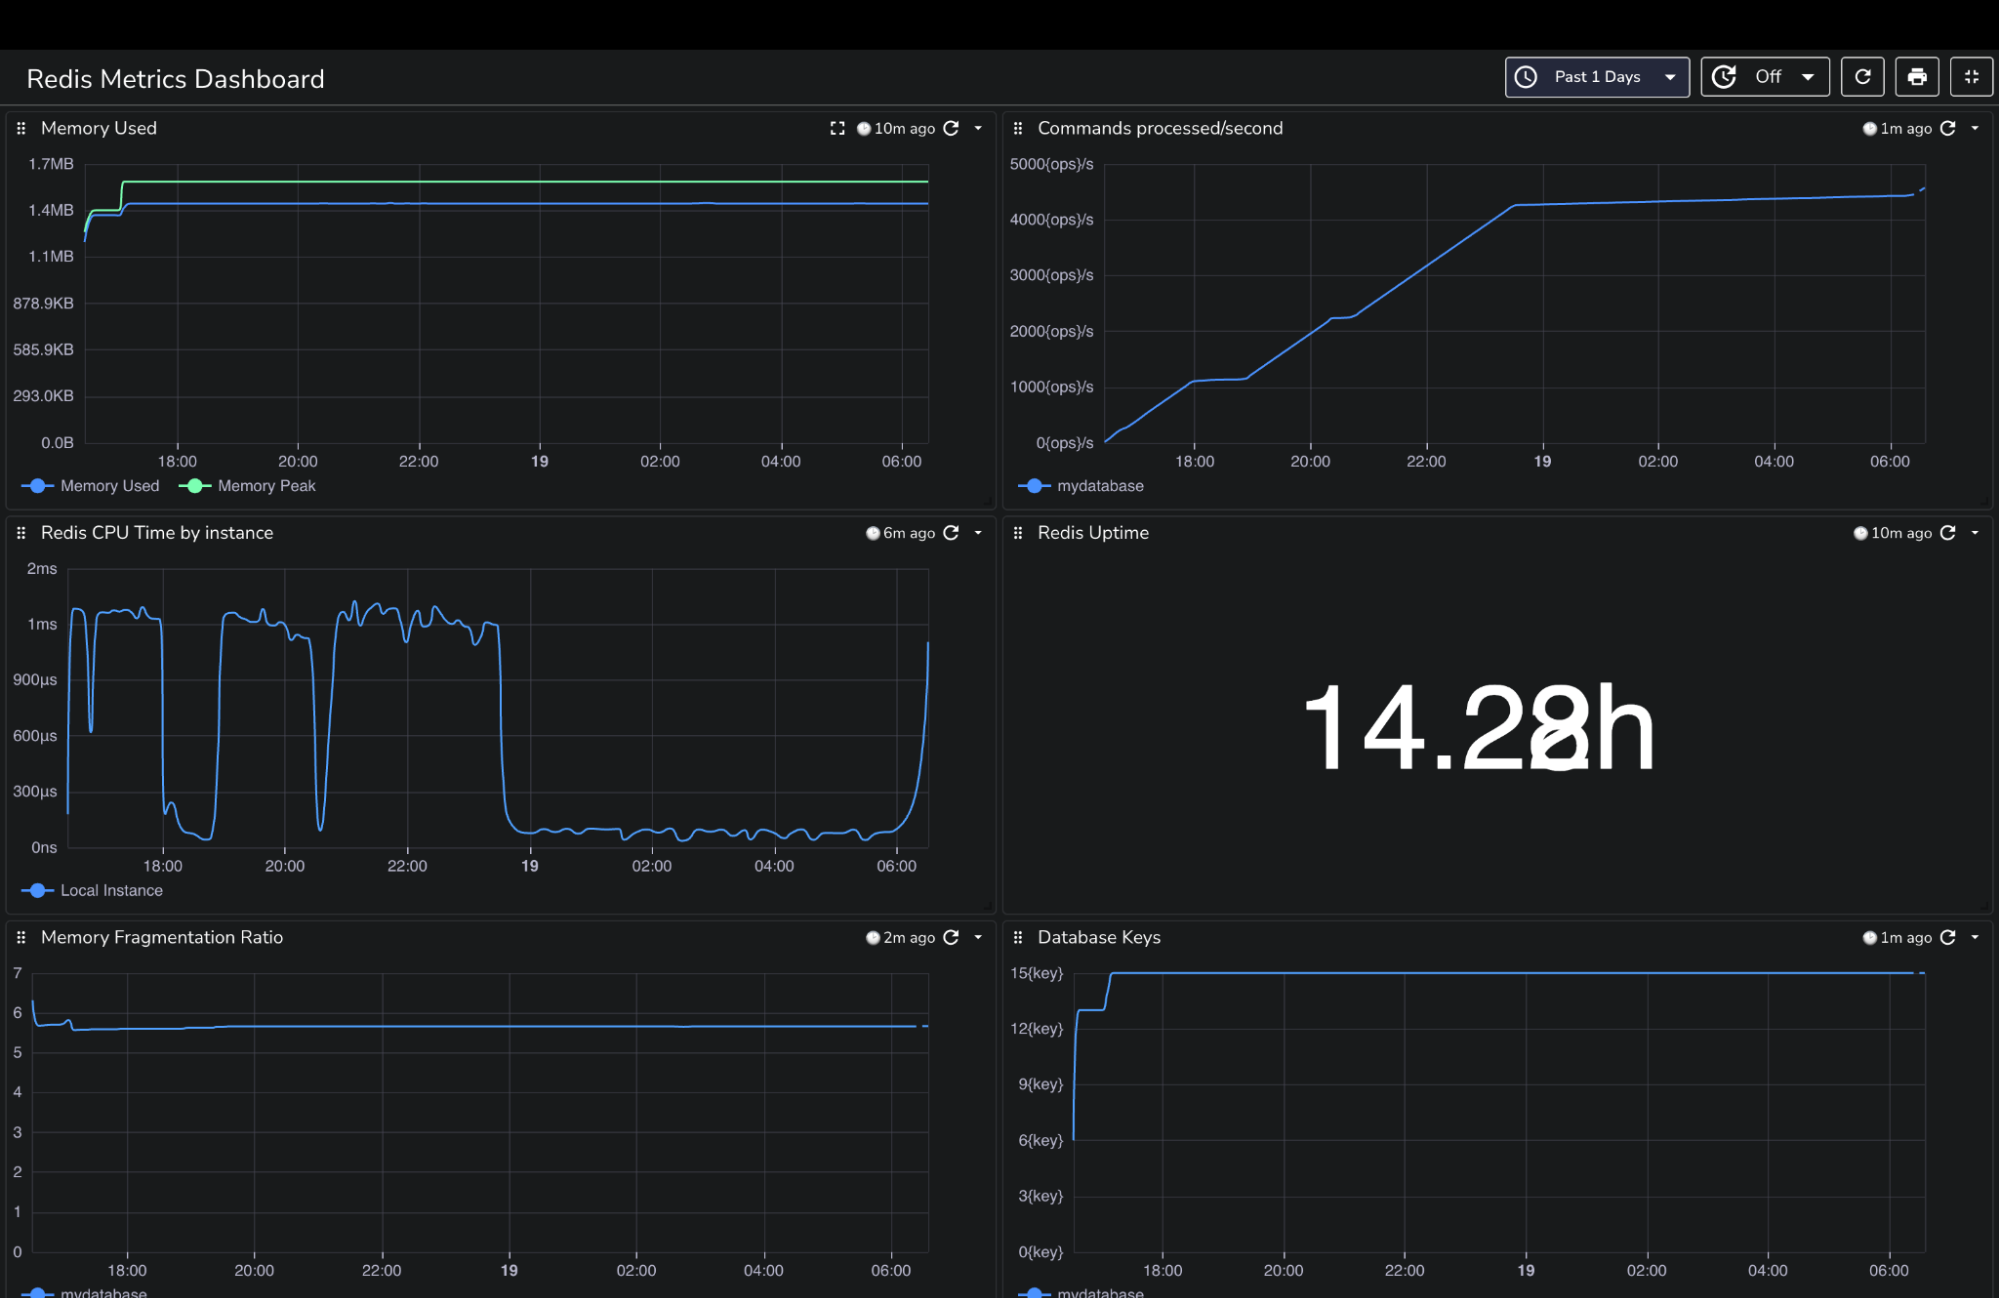1999x1299 pixels.
Task: Click Redis CPU Time panel drag handle
Action: coord(21,533)
